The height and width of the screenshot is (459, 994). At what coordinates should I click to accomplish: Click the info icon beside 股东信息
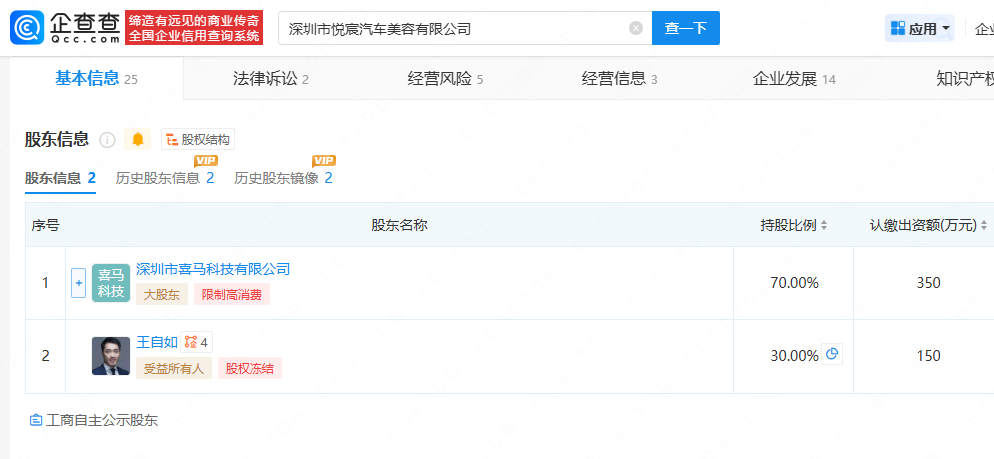(x=108, y=140)
